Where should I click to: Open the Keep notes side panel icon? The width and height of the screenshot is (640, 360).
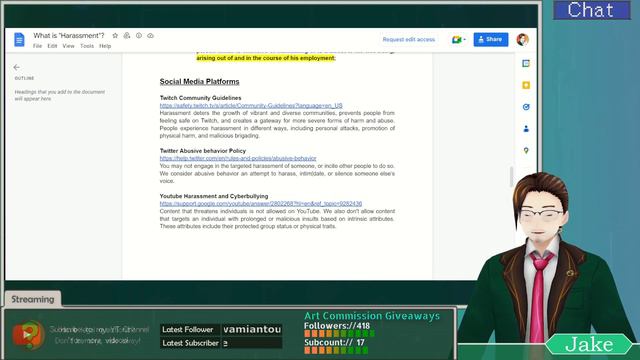(x=526, y=85)
